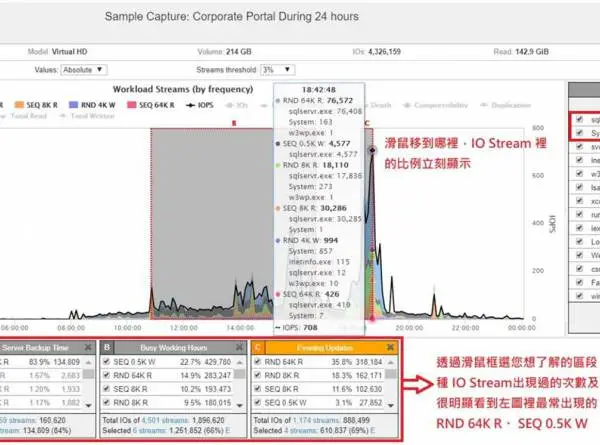This screenshot has width=600, height=445.
Task: Toggle the IOPS line legend entry
Action: pyautogui.click(x=199, y=105)
